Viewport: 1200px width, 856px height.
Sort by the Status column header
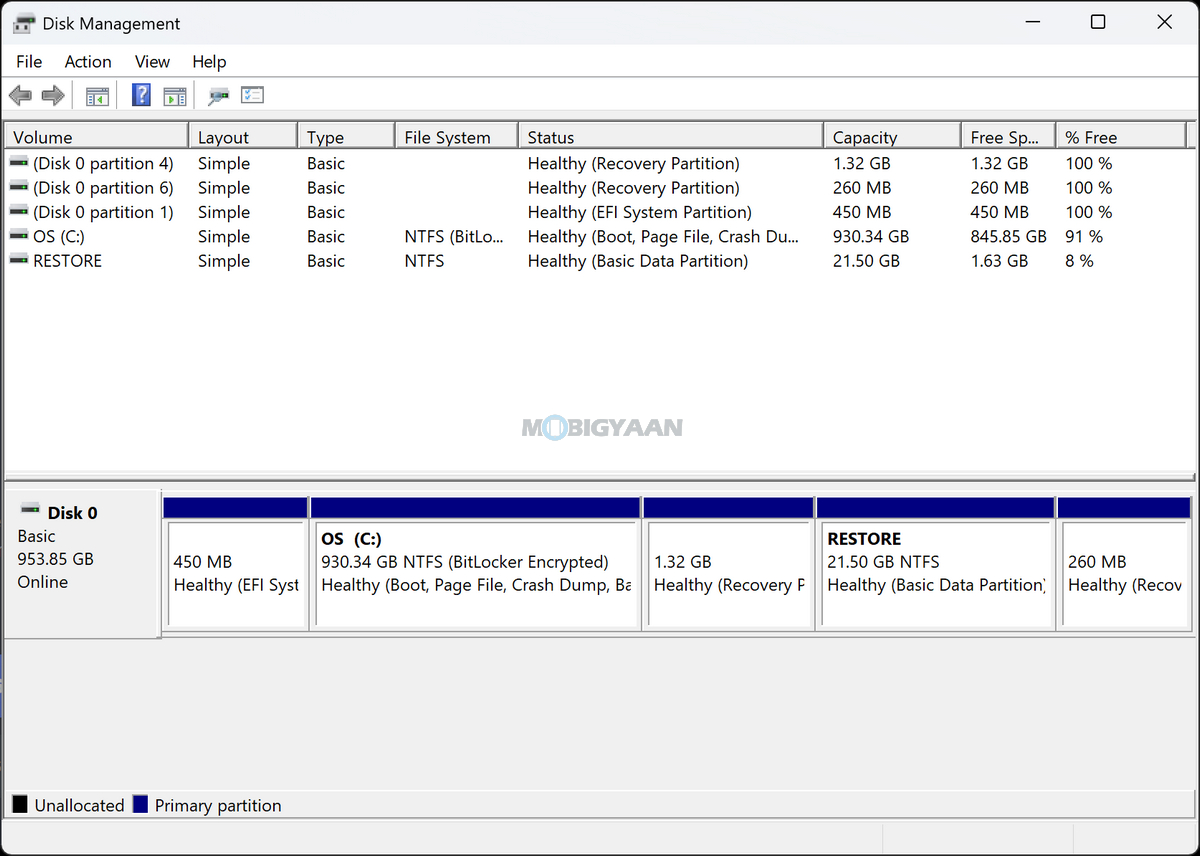tap(671, 137)
